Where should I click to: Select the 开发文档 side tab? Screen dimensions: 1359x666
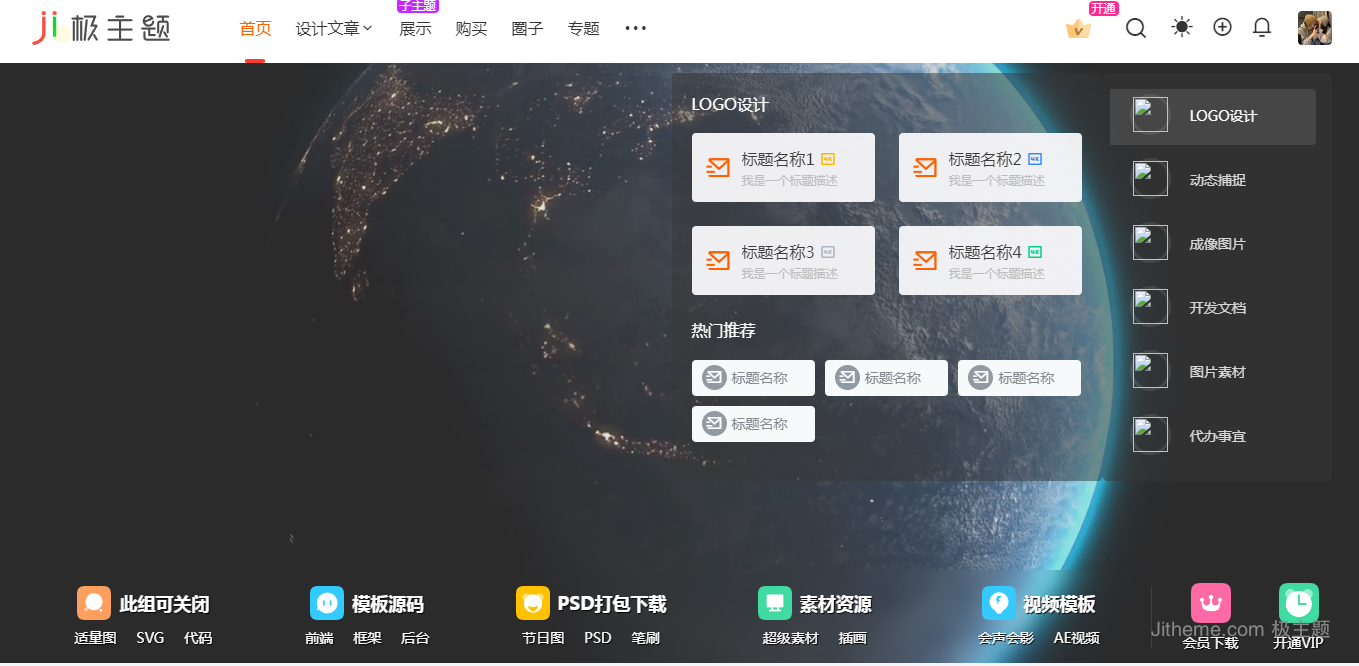(1216, 308)
